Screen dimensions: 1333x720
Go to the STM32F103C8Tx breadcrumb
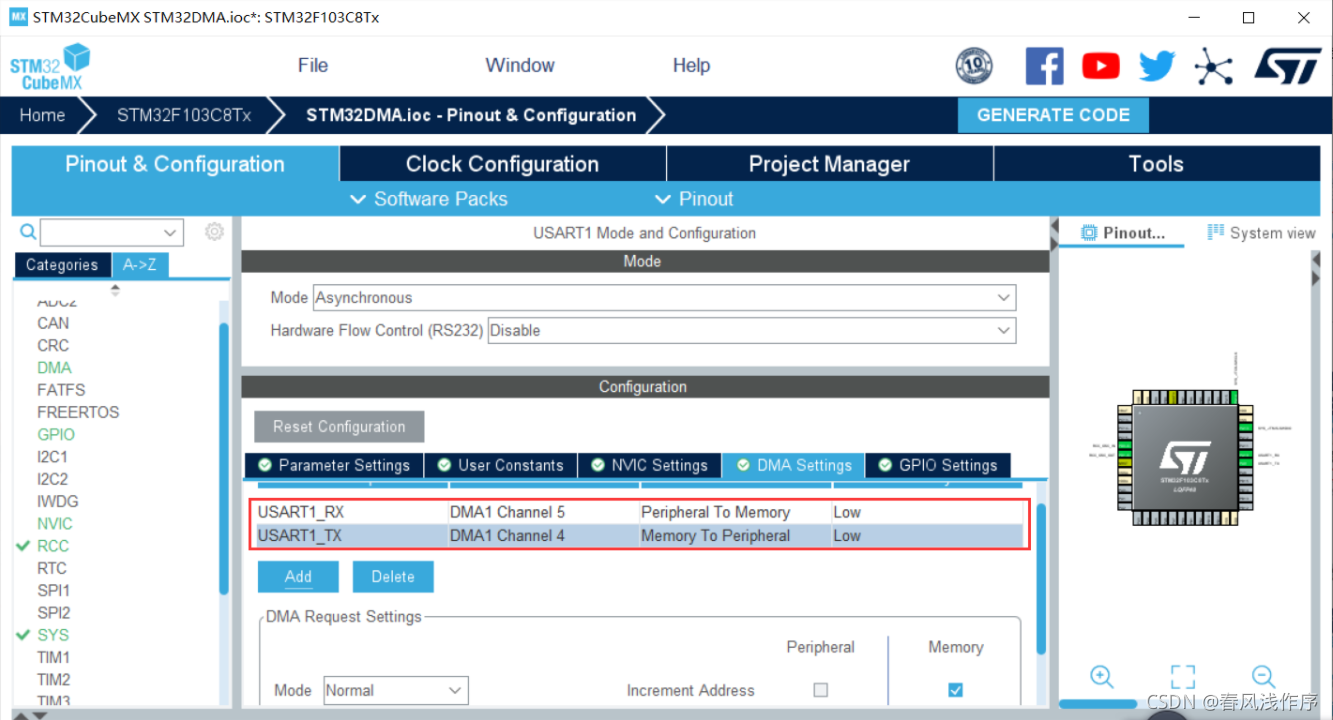[x=184, y=115]
